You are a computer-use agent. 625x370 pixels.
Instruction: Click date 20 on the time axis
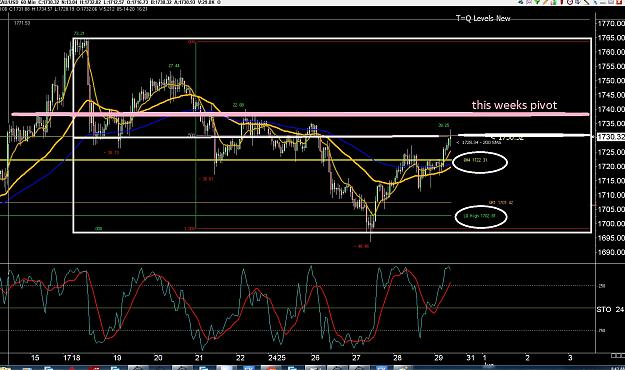158,358
